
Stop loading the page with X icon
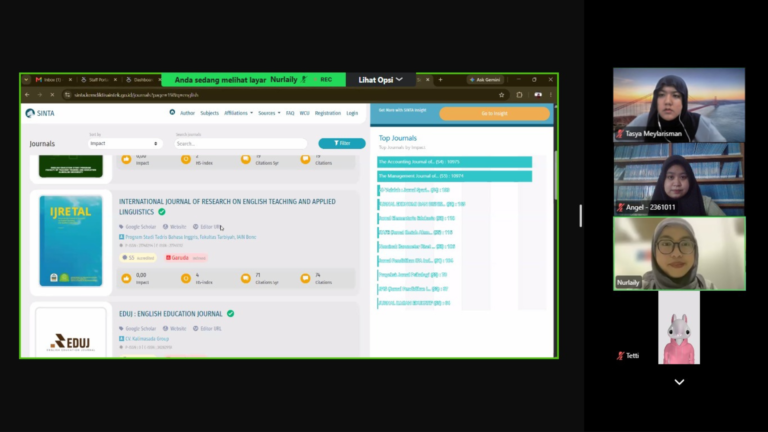(x=52, y=95)
